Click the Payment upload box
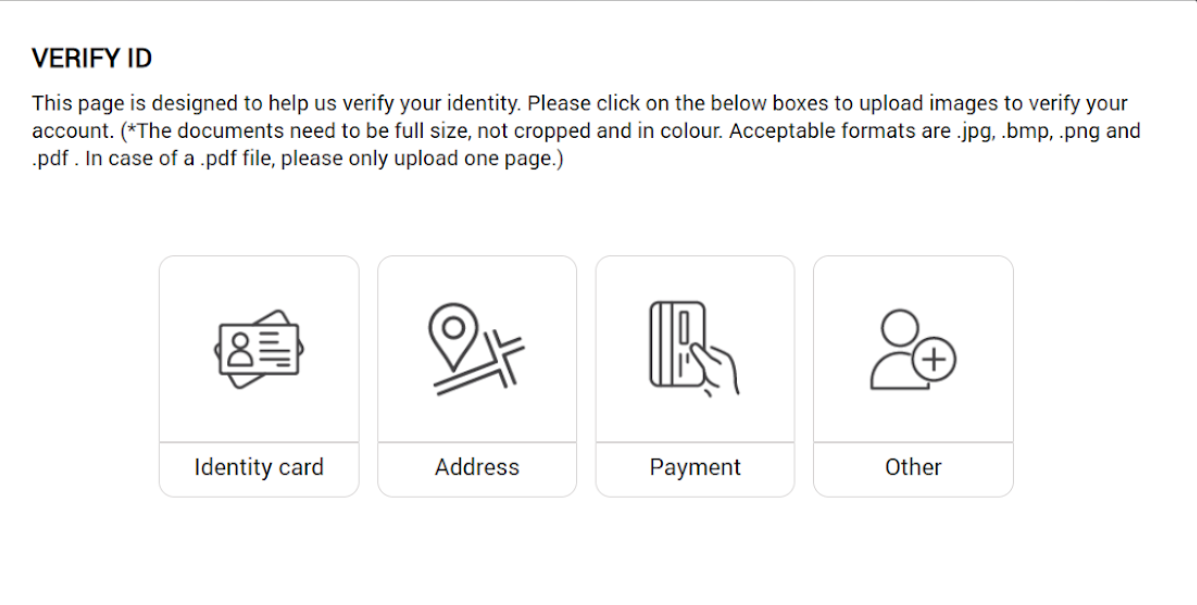 coord(695,376)
